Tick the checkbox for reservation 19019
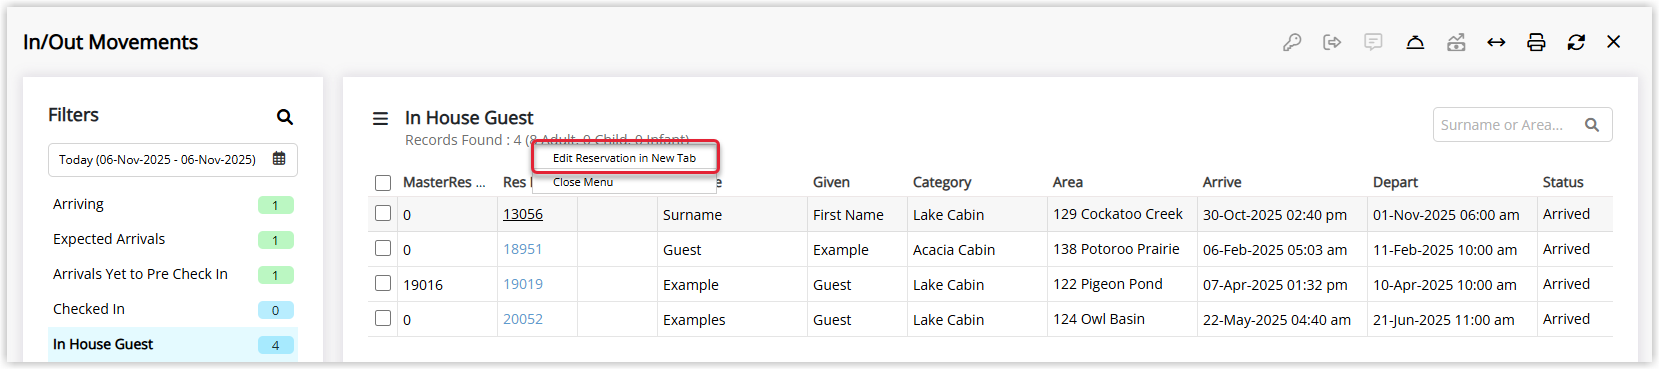 383,283
